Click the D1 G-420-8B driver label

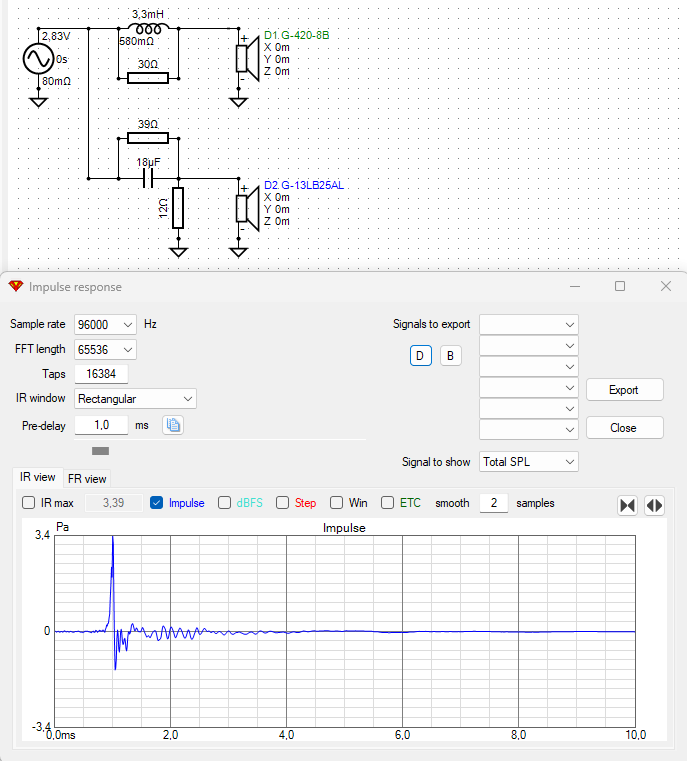click(x=296, y=35)
